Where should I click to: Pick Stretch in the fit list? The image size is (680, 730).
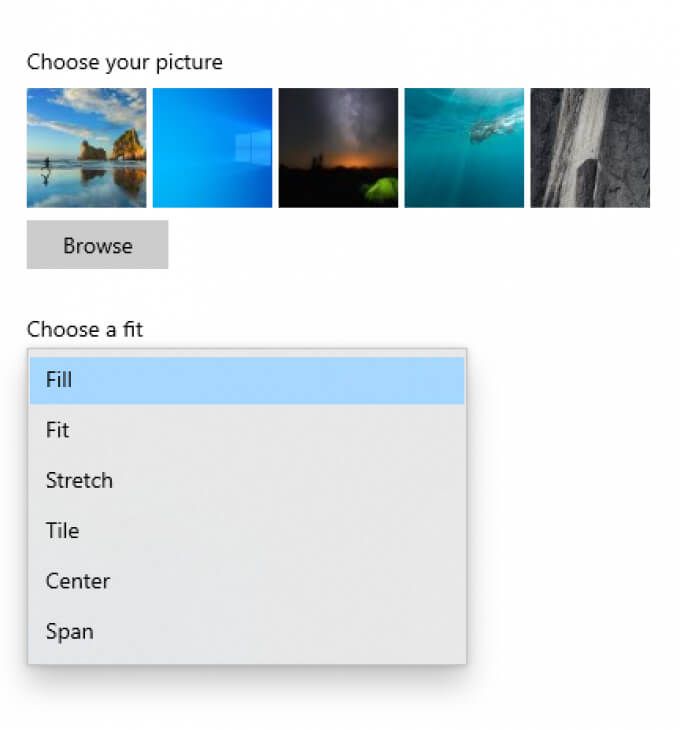point(247,480)
